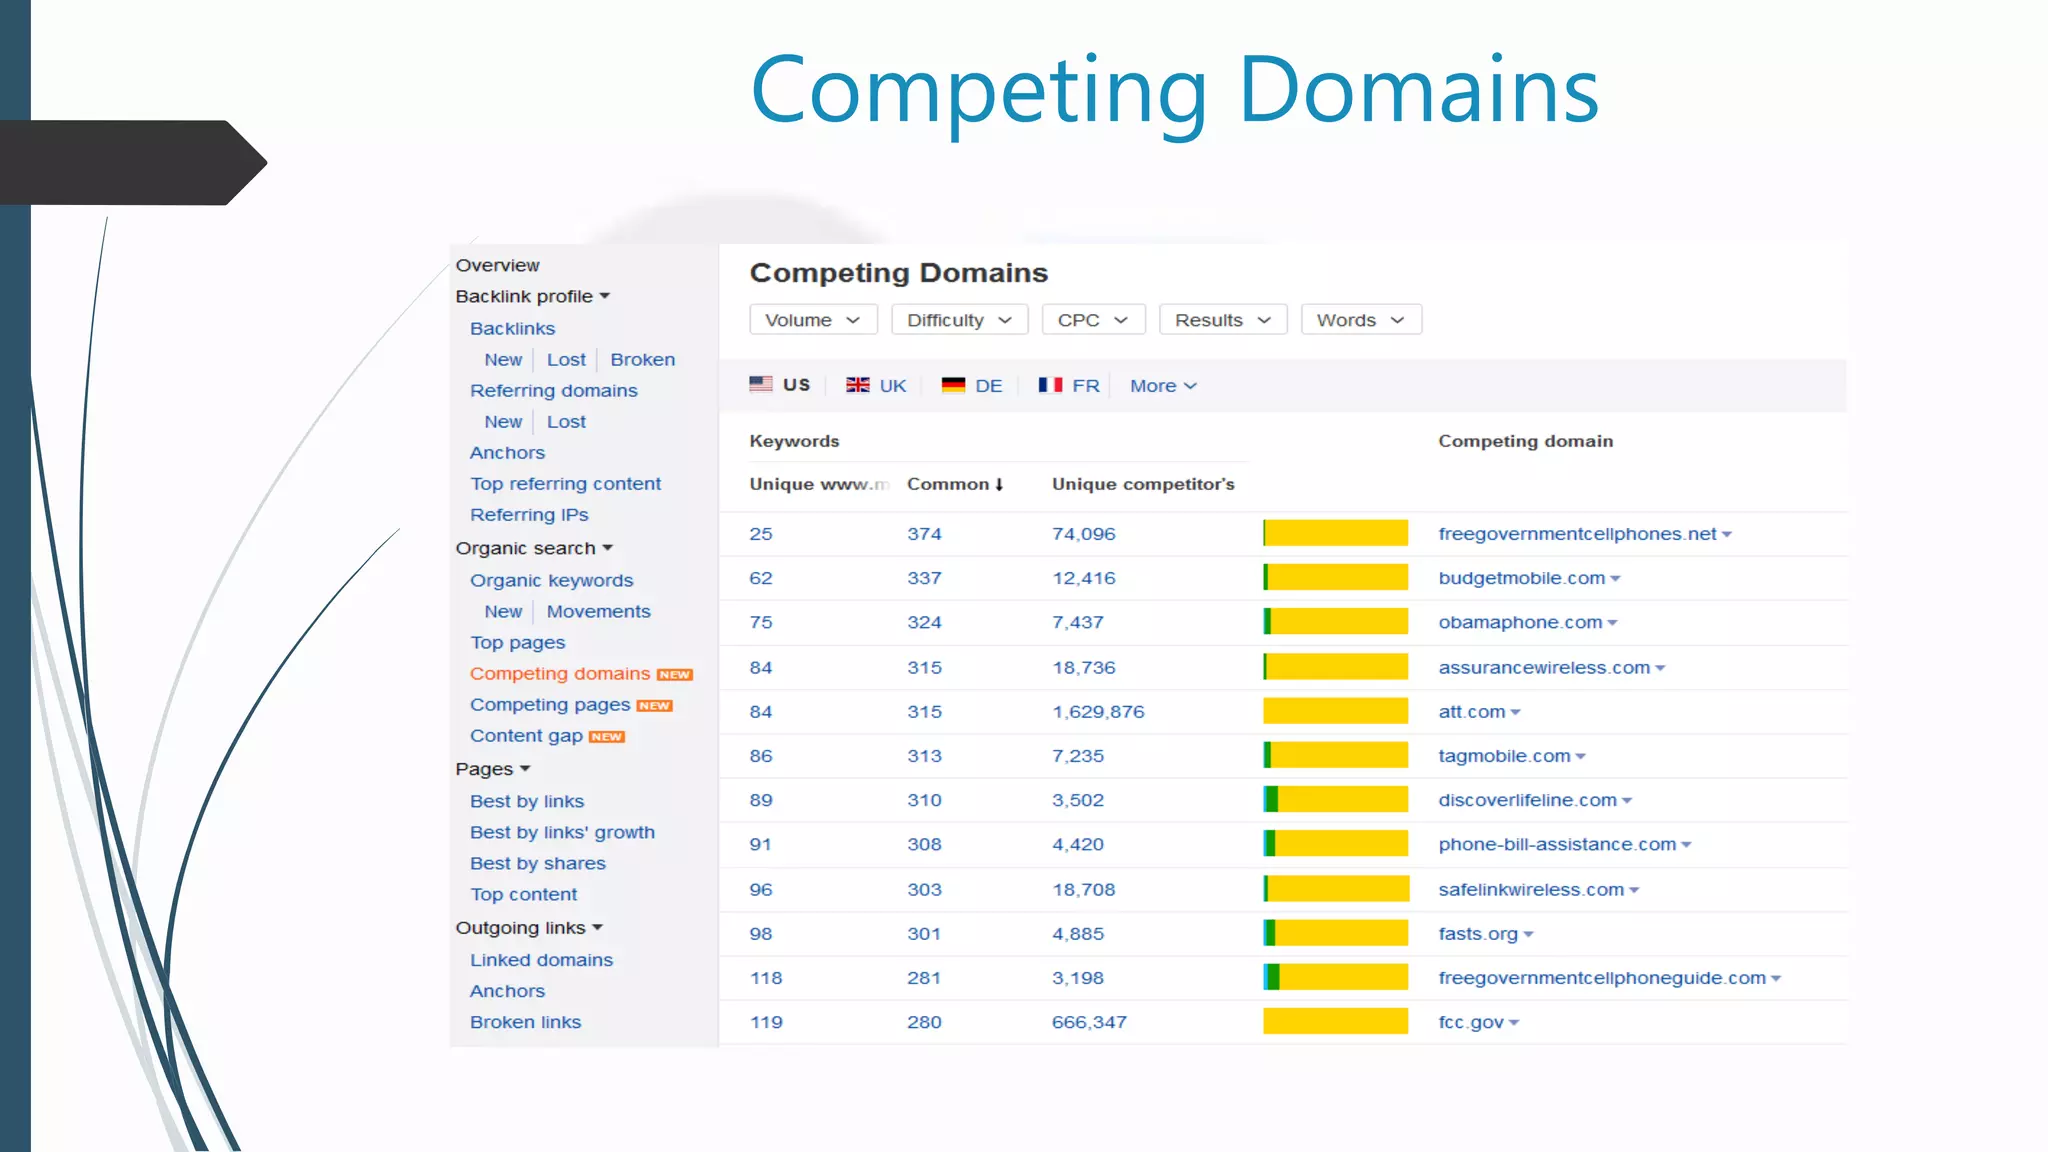Open discoverlifeline.com domain link

(x=1527, y=800)
